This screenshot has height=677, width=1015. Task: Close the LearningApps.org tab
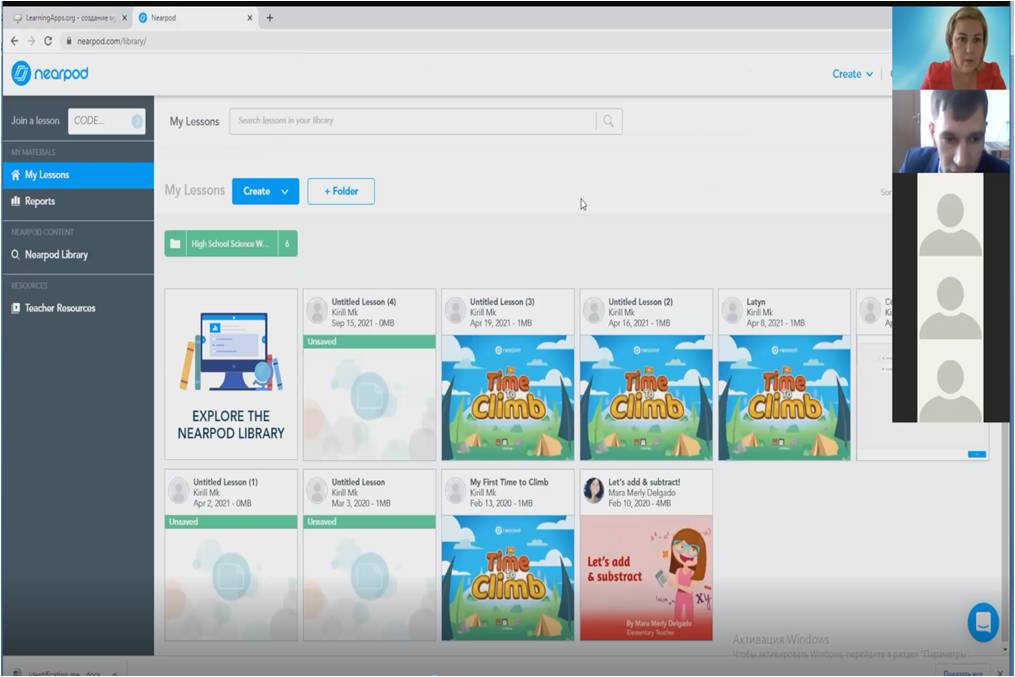point(125,18)
